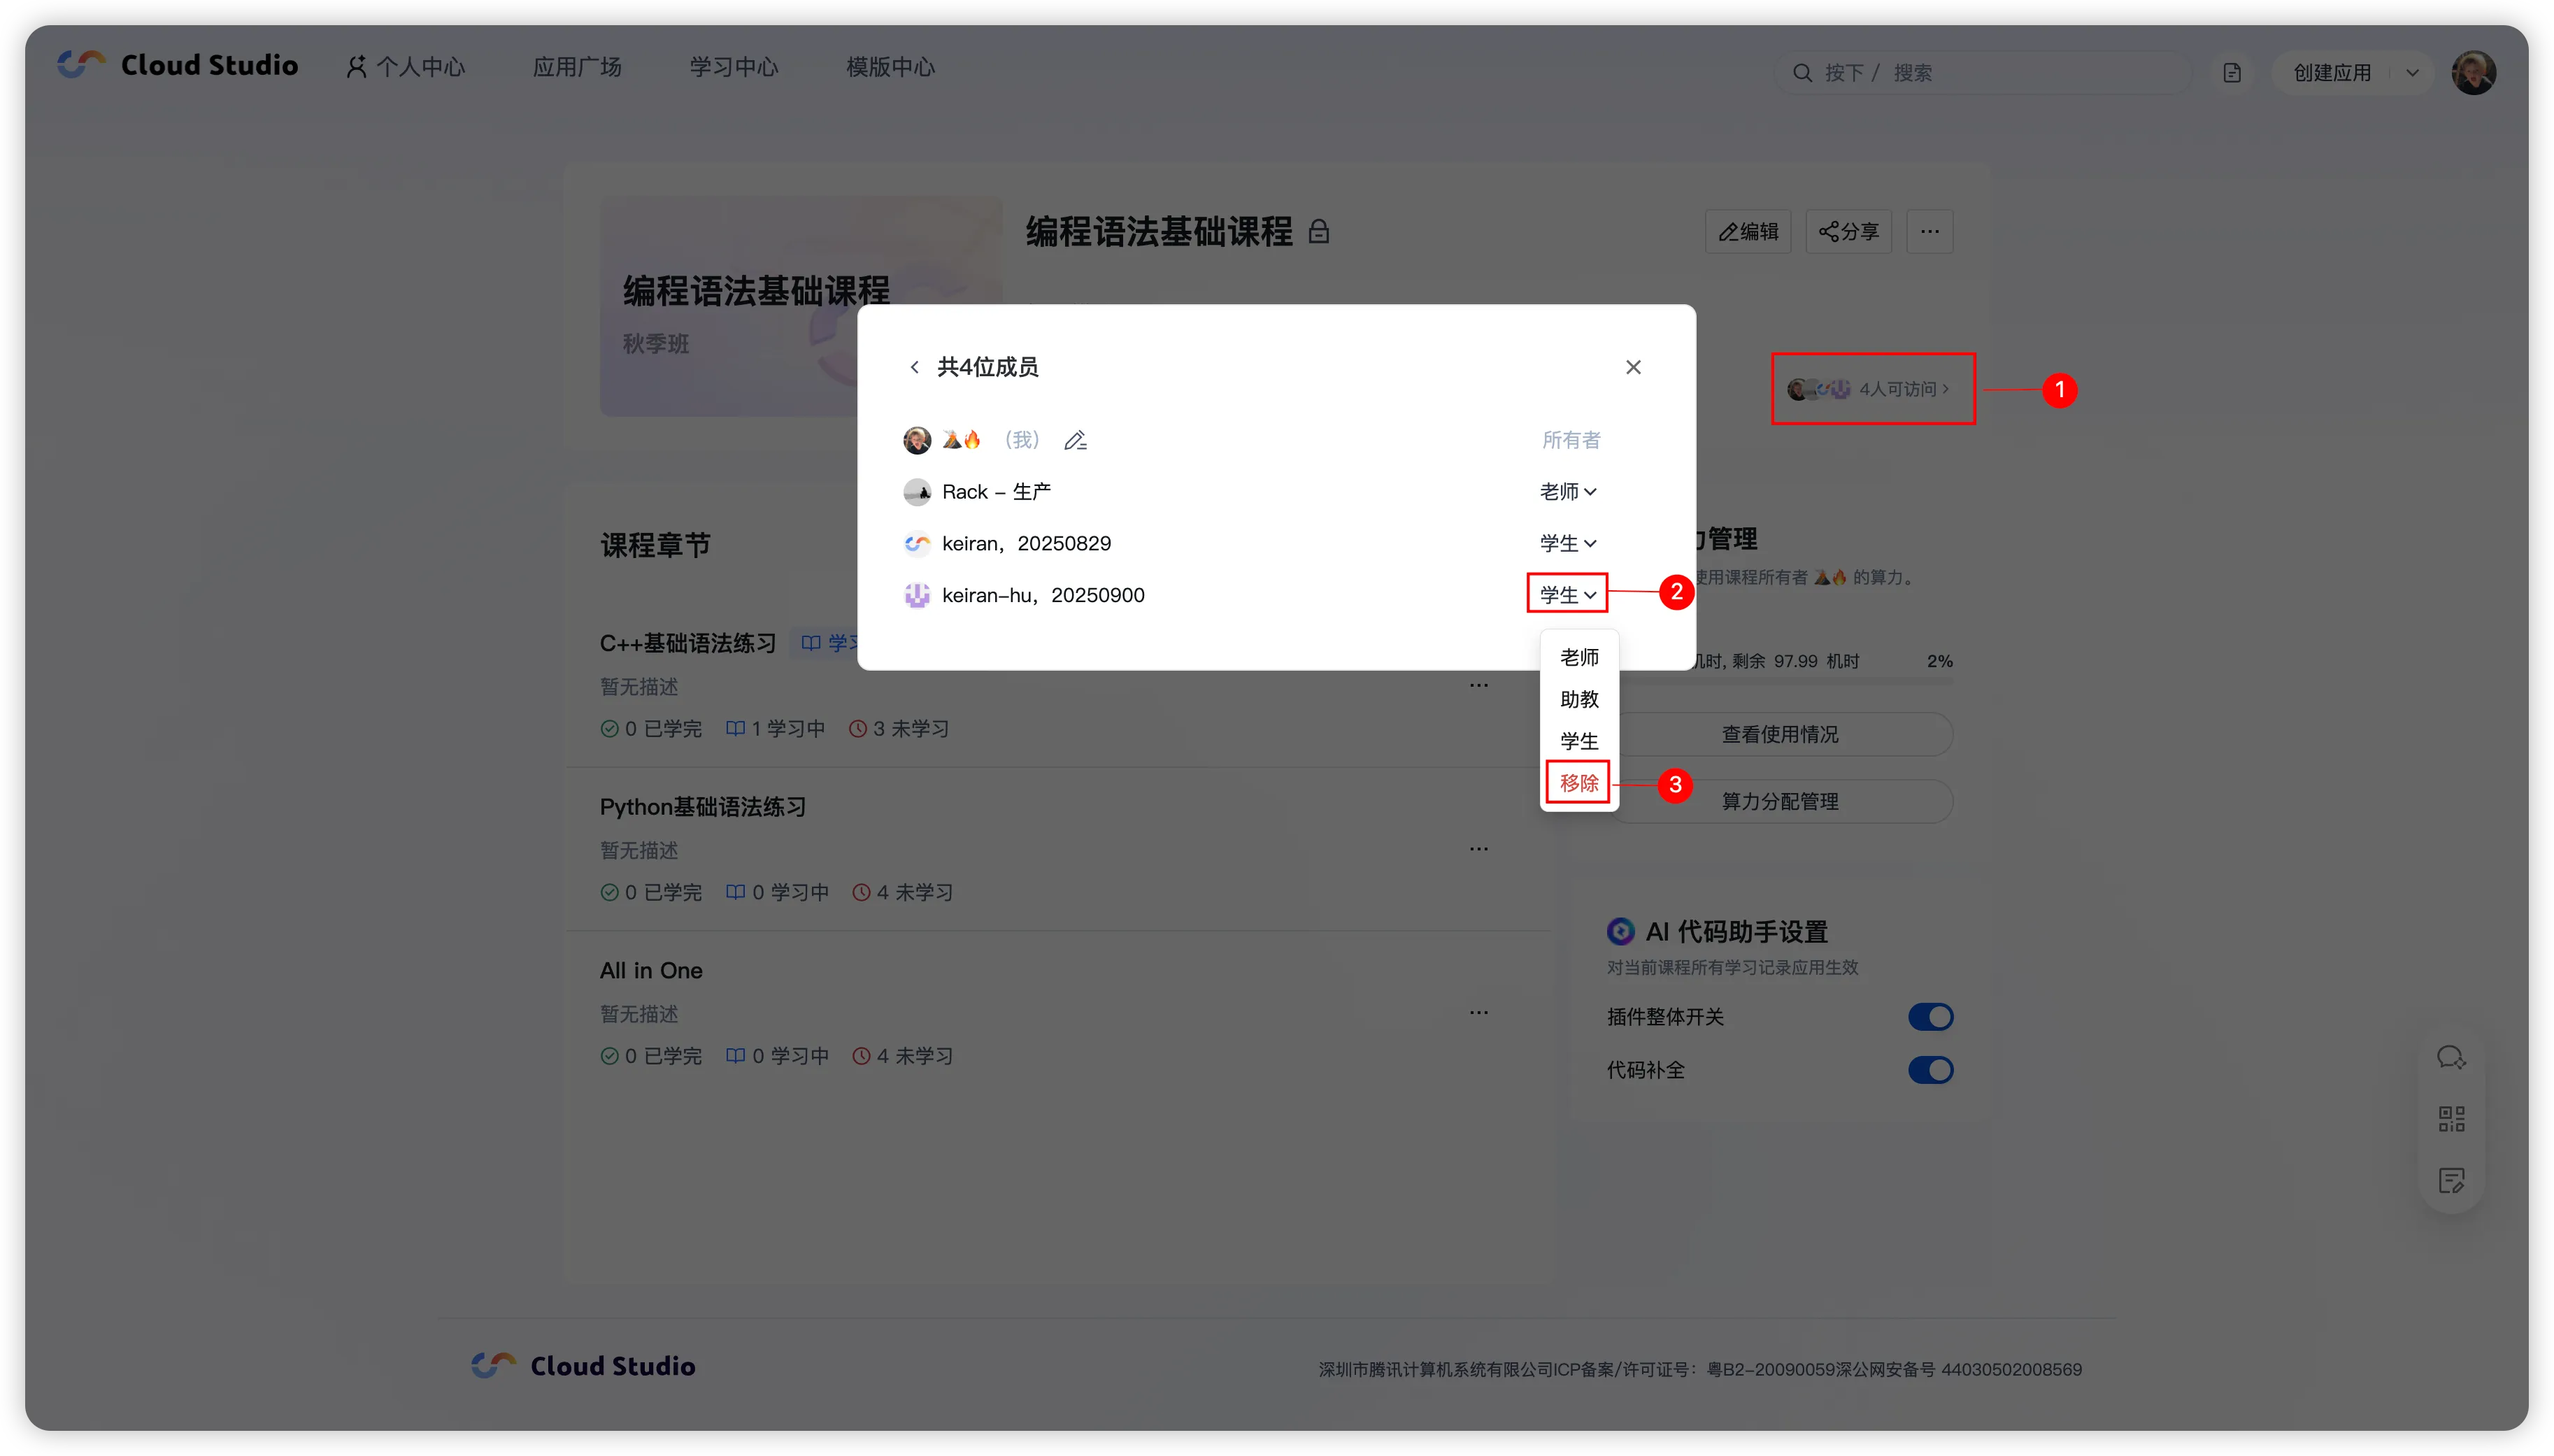Expand the 老师 role dropdown for Rack

click(x=1567, y=492)
